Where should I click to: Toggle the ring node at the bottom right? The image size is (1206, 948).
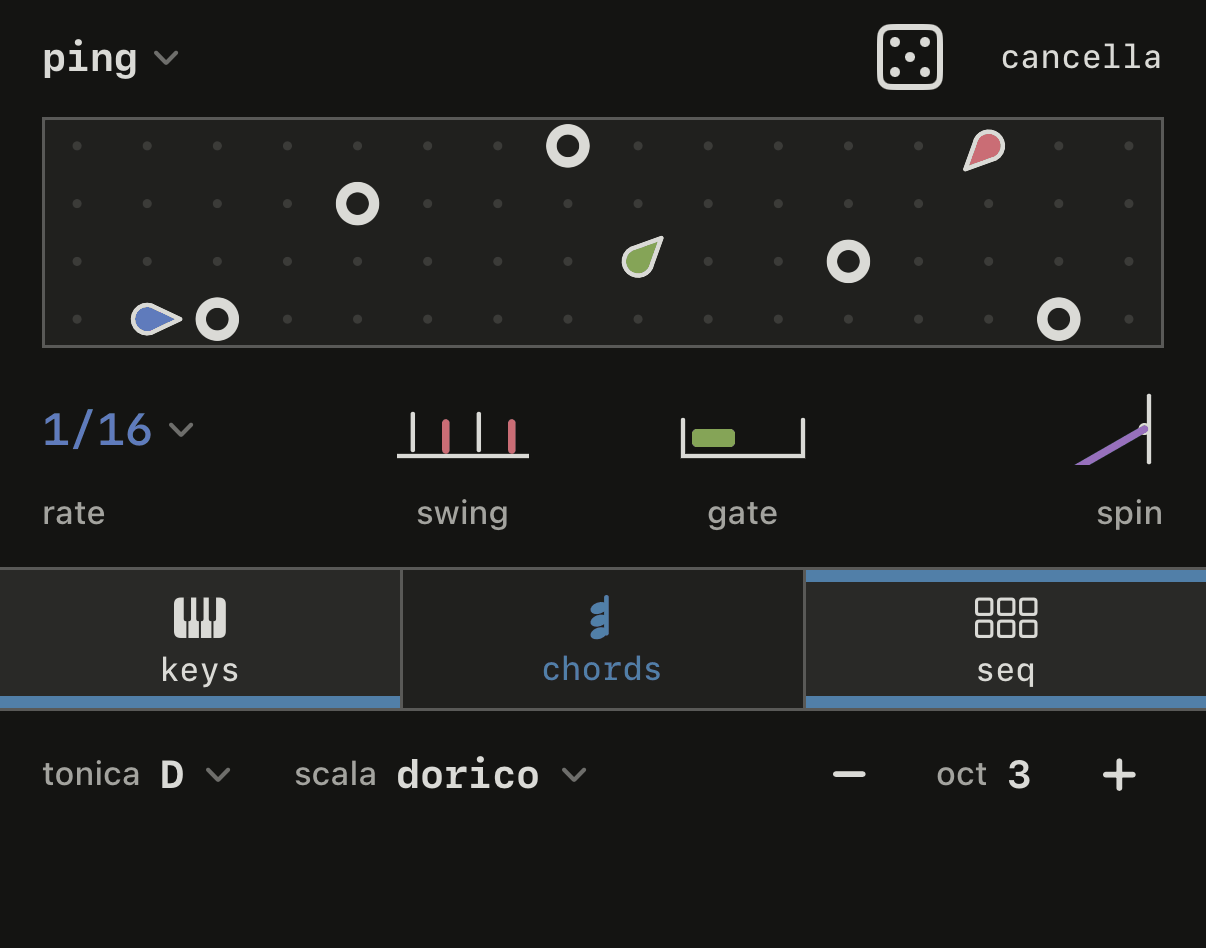(1059, 319)
